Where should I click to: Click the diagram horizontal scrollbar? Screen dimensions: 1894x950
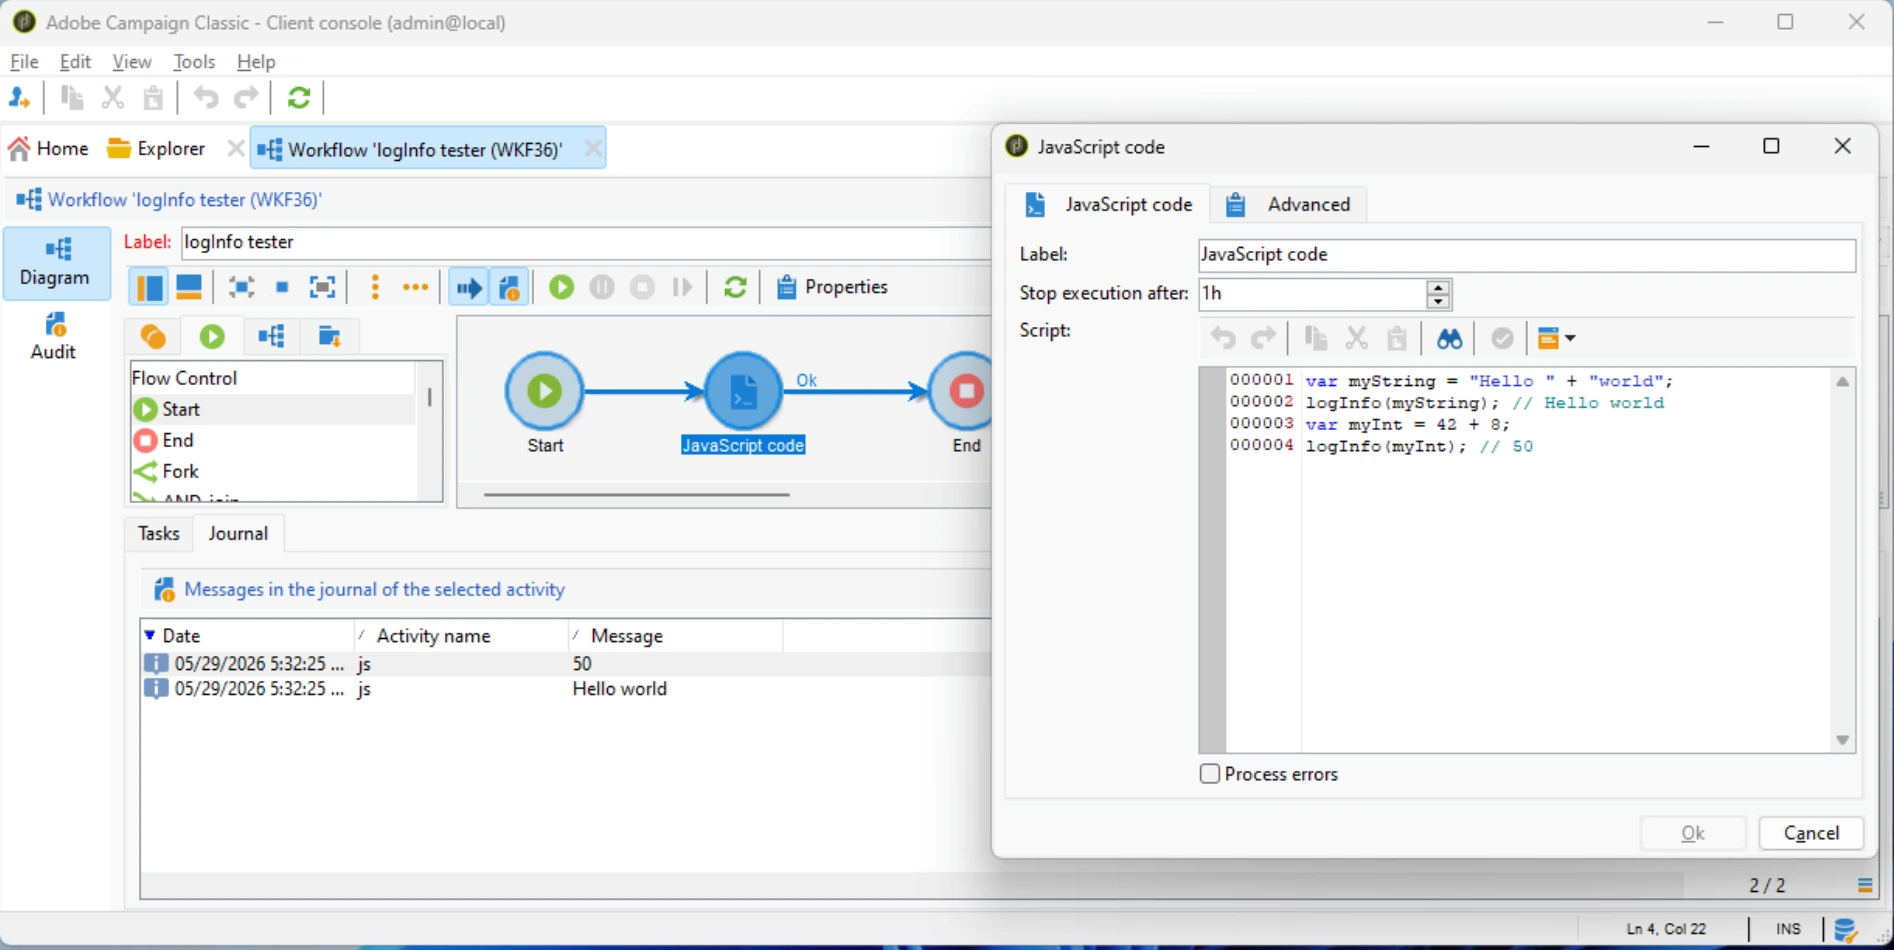click(x=637, y=494)
